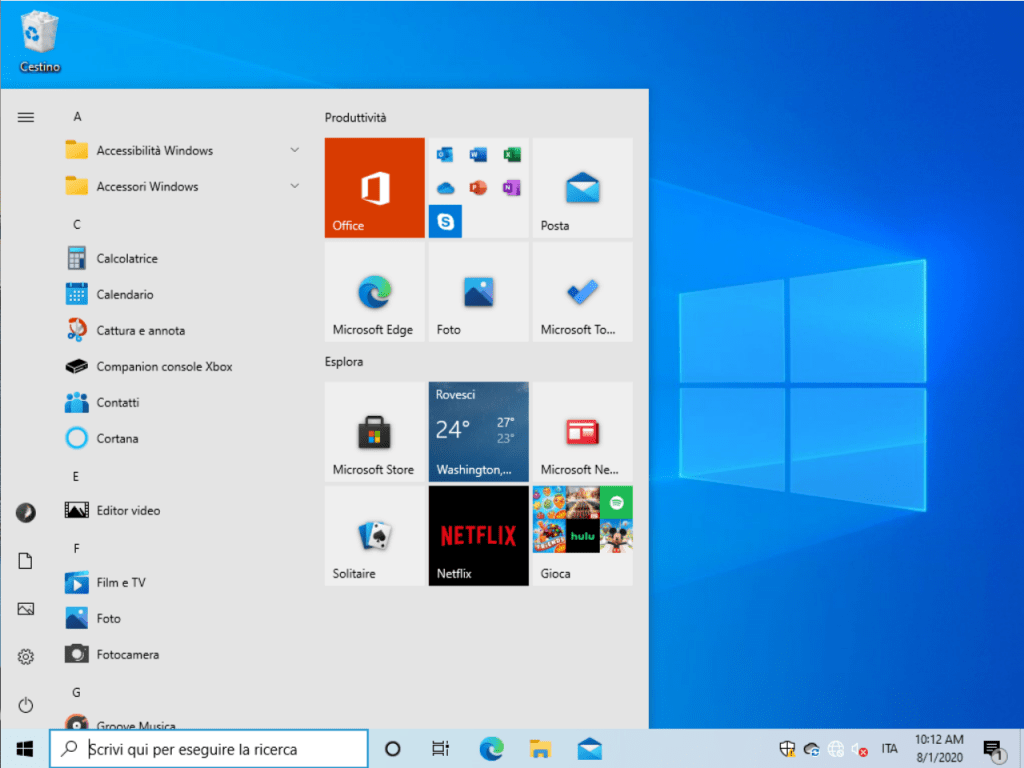Click the OneDrive tray icon
This screenshot has width=1024, height=768.
coord(812,749)
